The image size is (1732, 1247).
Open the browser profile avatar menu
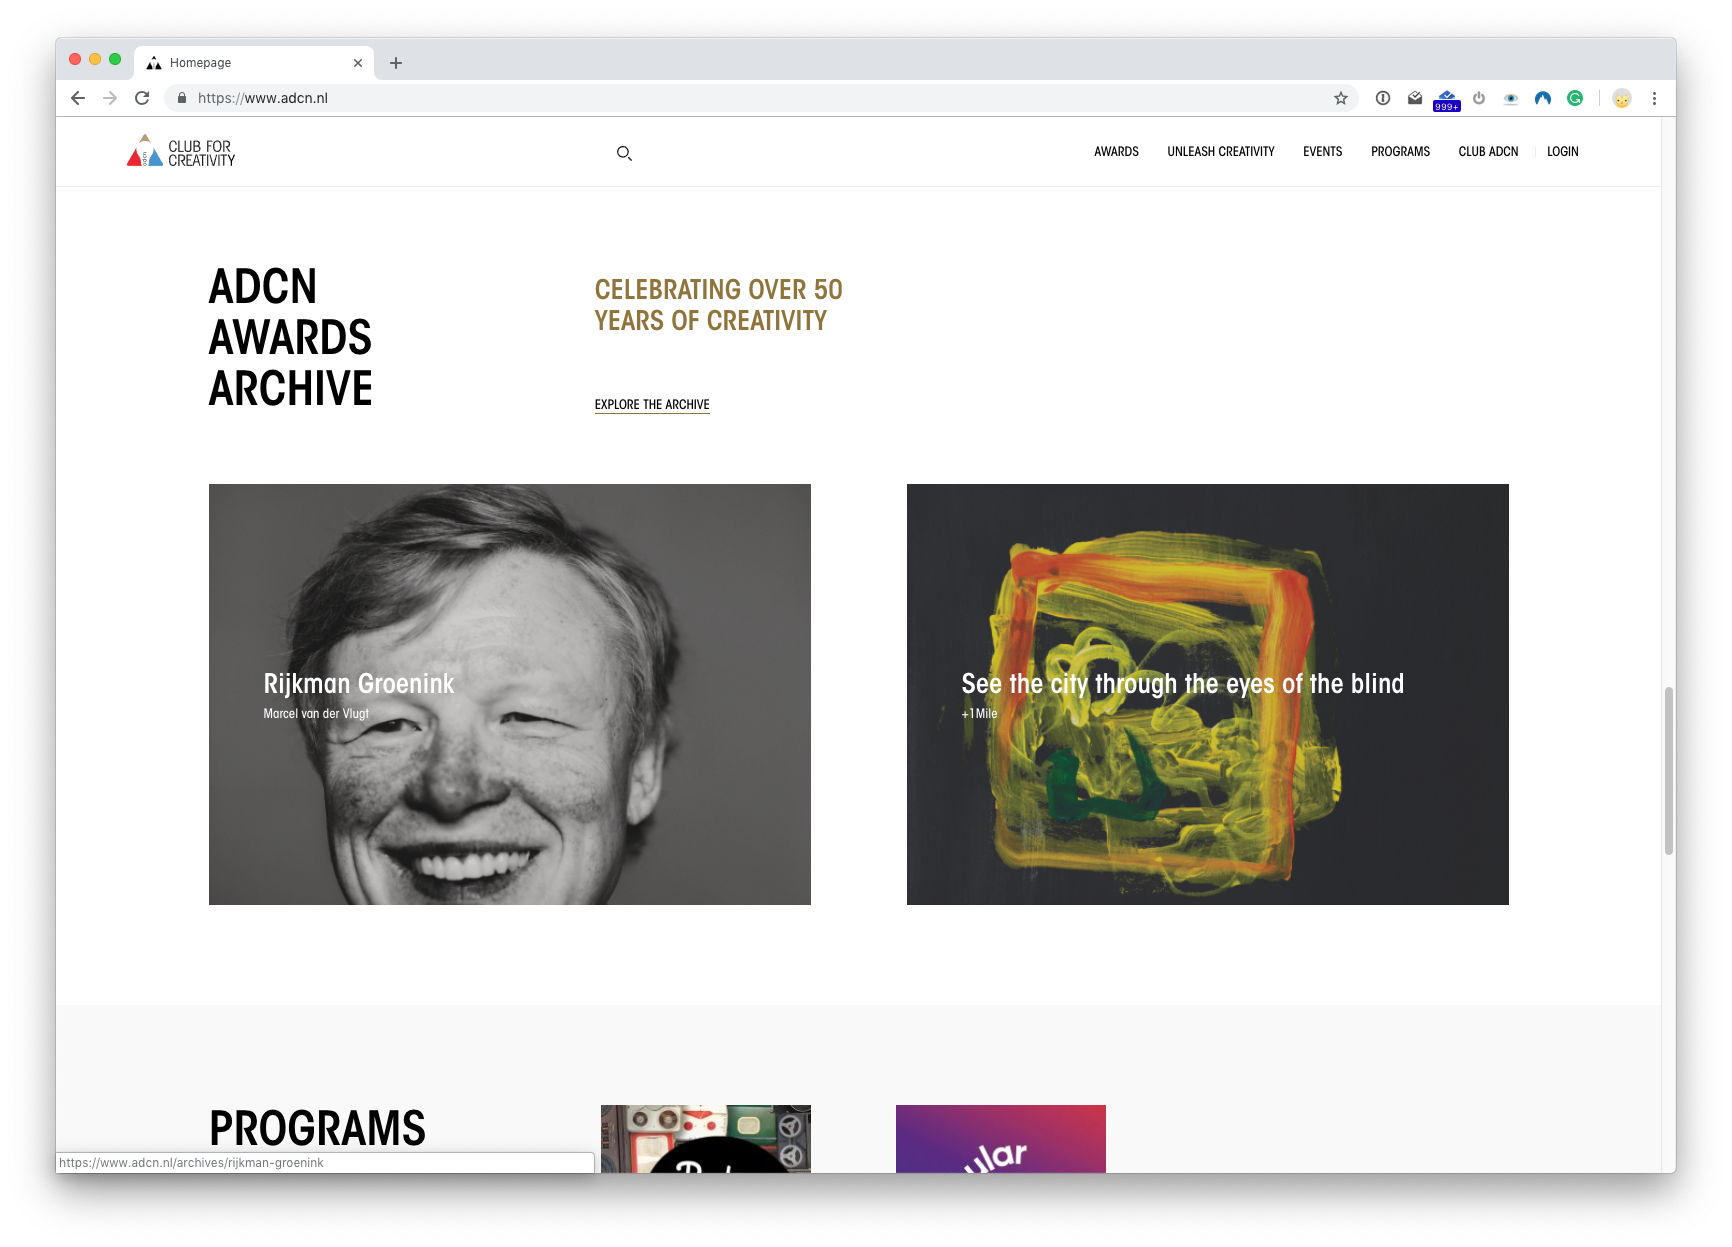coord(1623,98)
